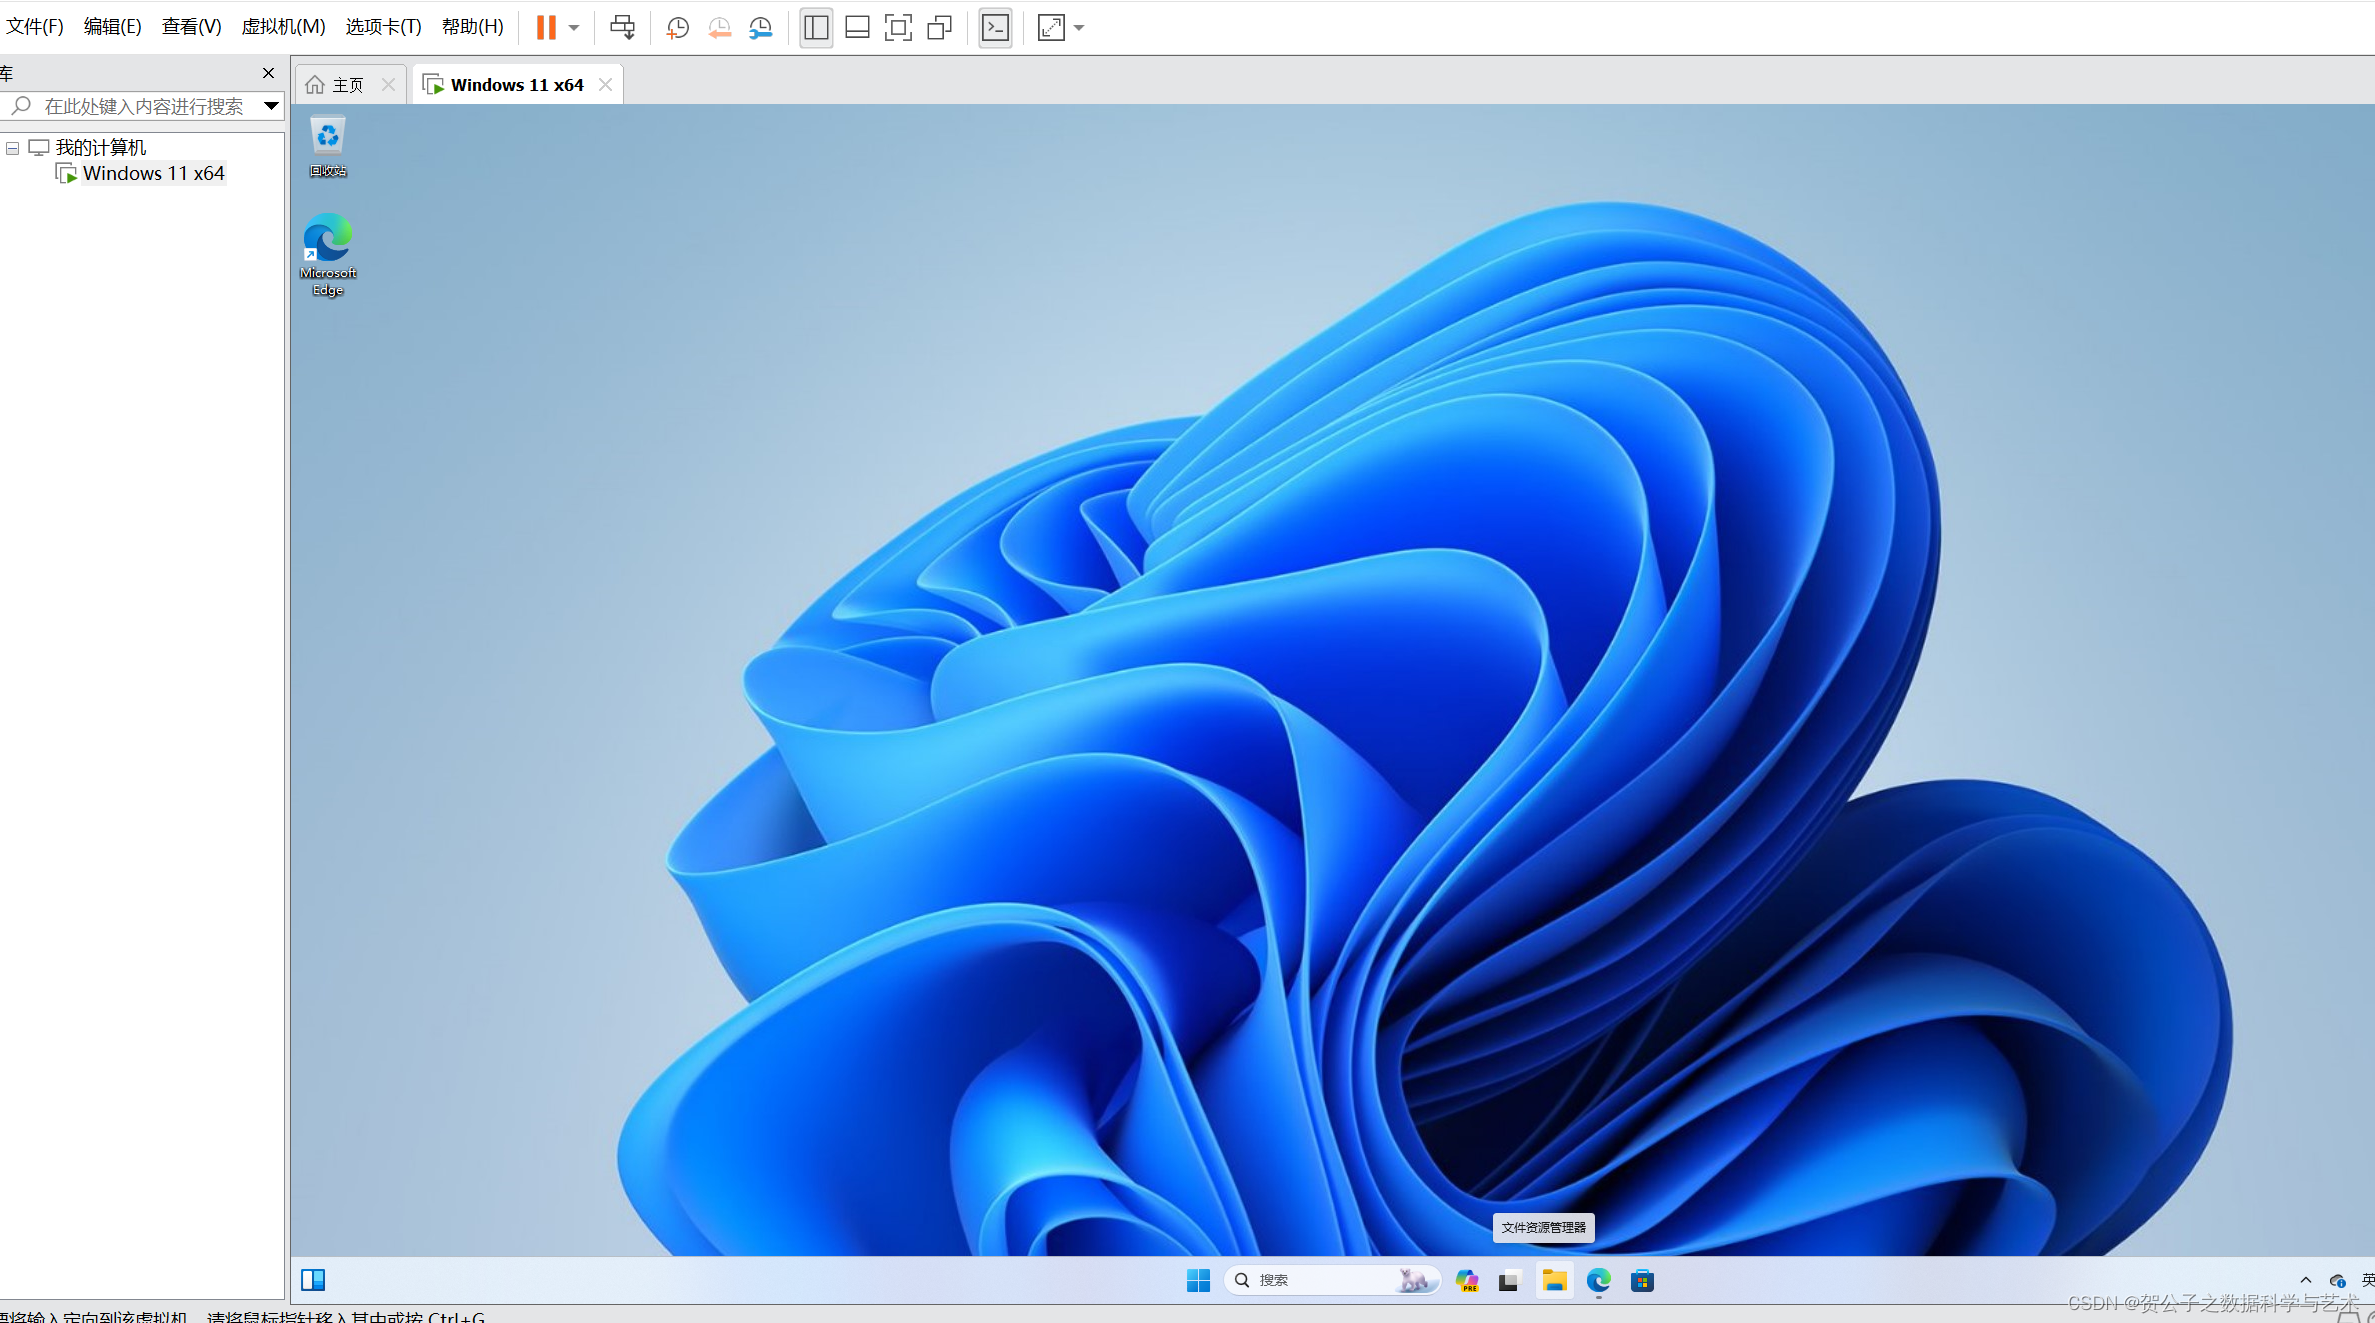This screenshot has width=2375, height=1323.
Task: Open the widgets button on the taskbar
Action: pyautogui.click(x=313, y=1280)
